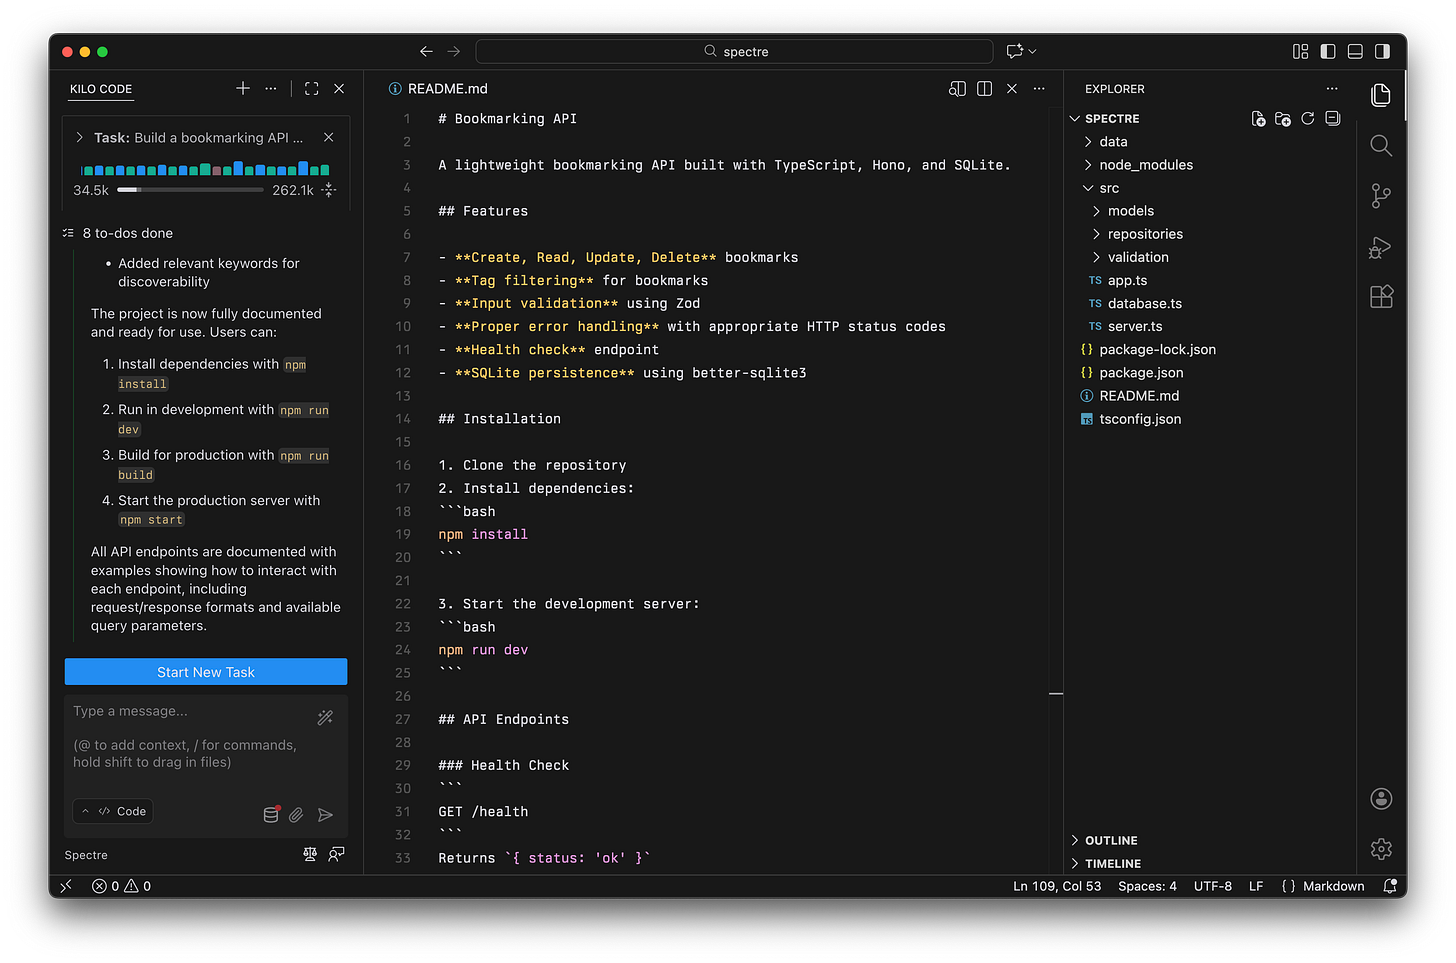The width and height of the screenshot is (1456, 963).
Task: Click New File icon in Explorer
Action: [x=1258, y=119]
